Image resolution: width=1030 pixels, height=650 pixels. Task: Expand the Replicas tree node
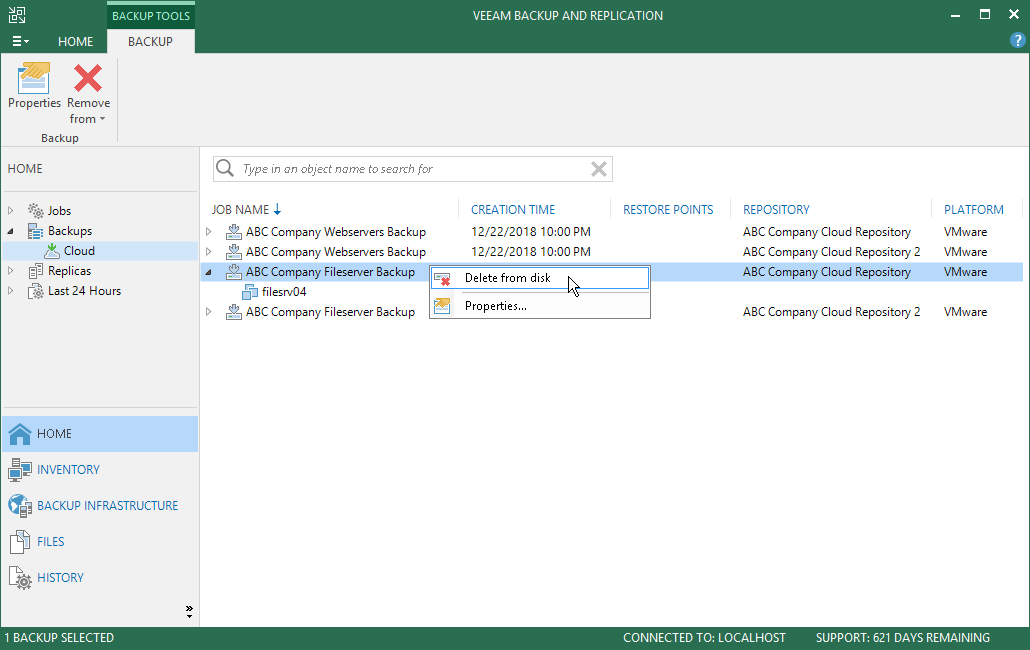point(11,271)
